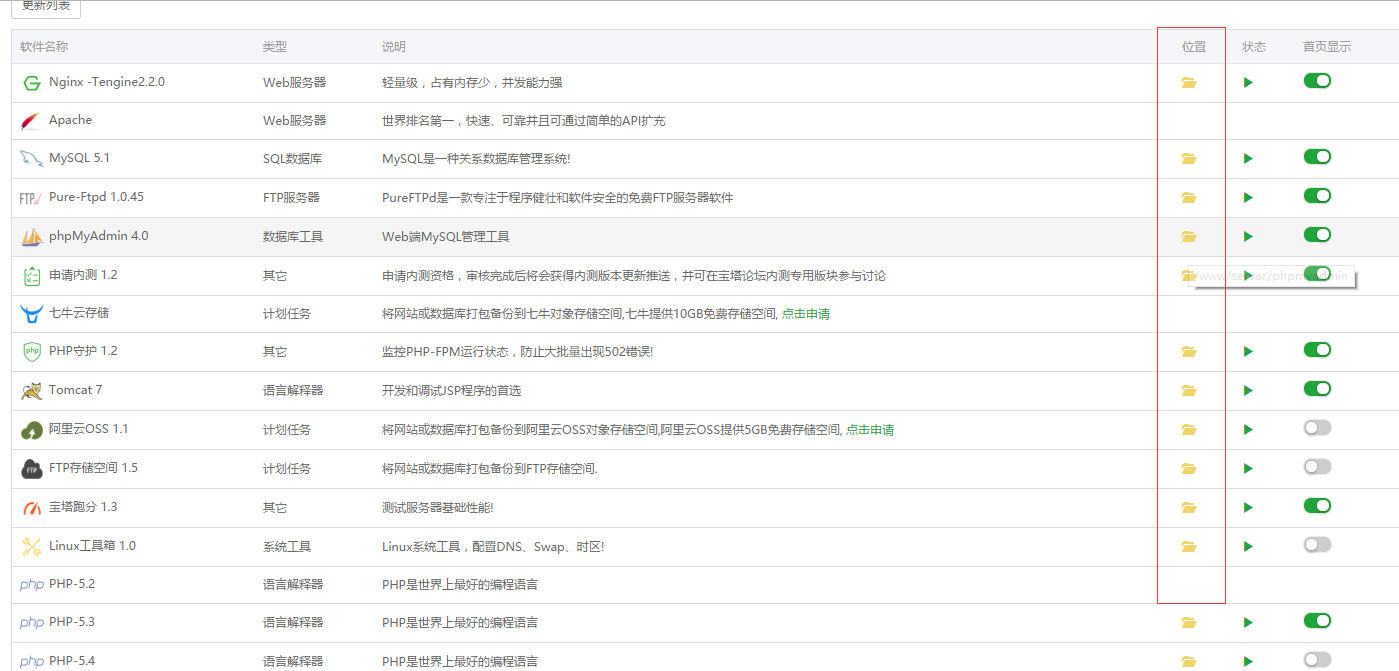Click the 阿里云OSS status play icon
1399x671 pixels.
point(1248,429)
